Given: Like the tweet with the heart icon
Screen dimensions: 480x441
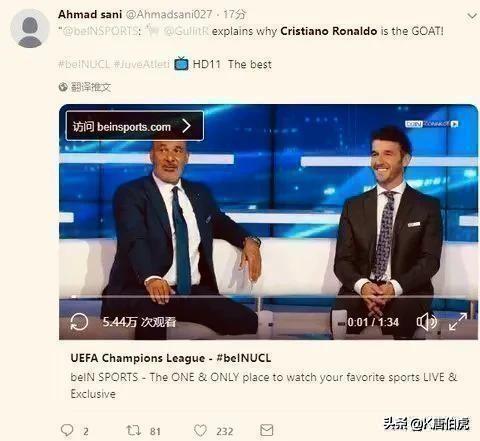Looking at the screenshot, I should pyautogui.click(x=200, y=430).
